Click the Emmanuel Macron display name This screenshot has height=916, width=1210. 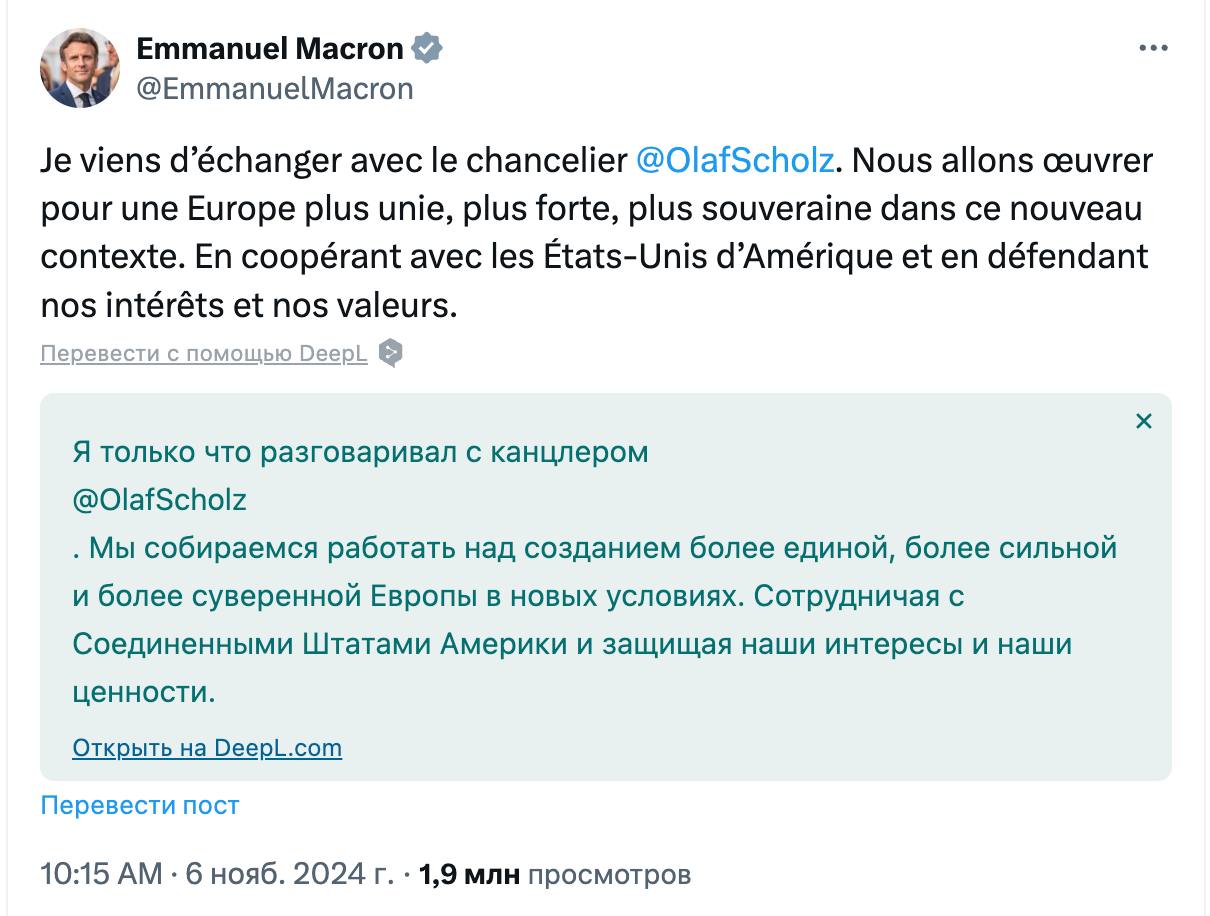(270, 48)
